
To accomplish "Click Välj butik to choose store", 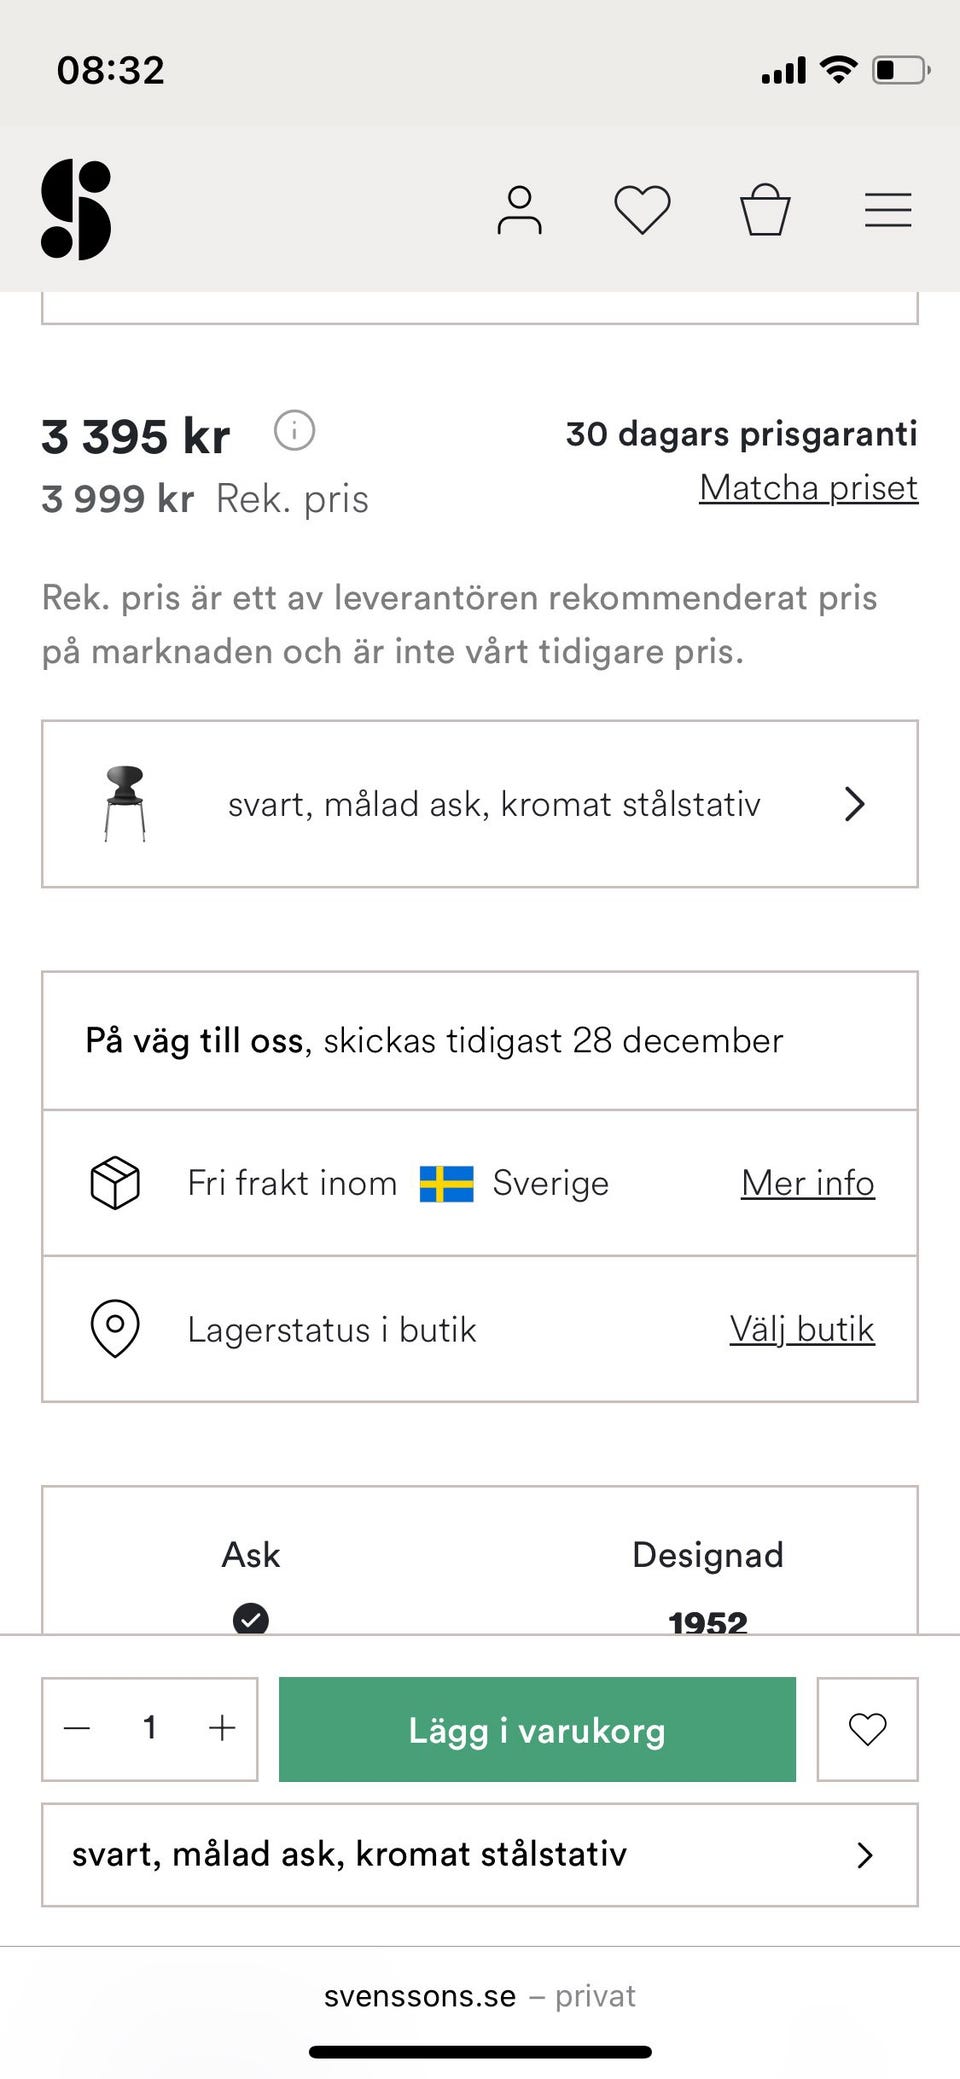I will tap(801, 1329).
